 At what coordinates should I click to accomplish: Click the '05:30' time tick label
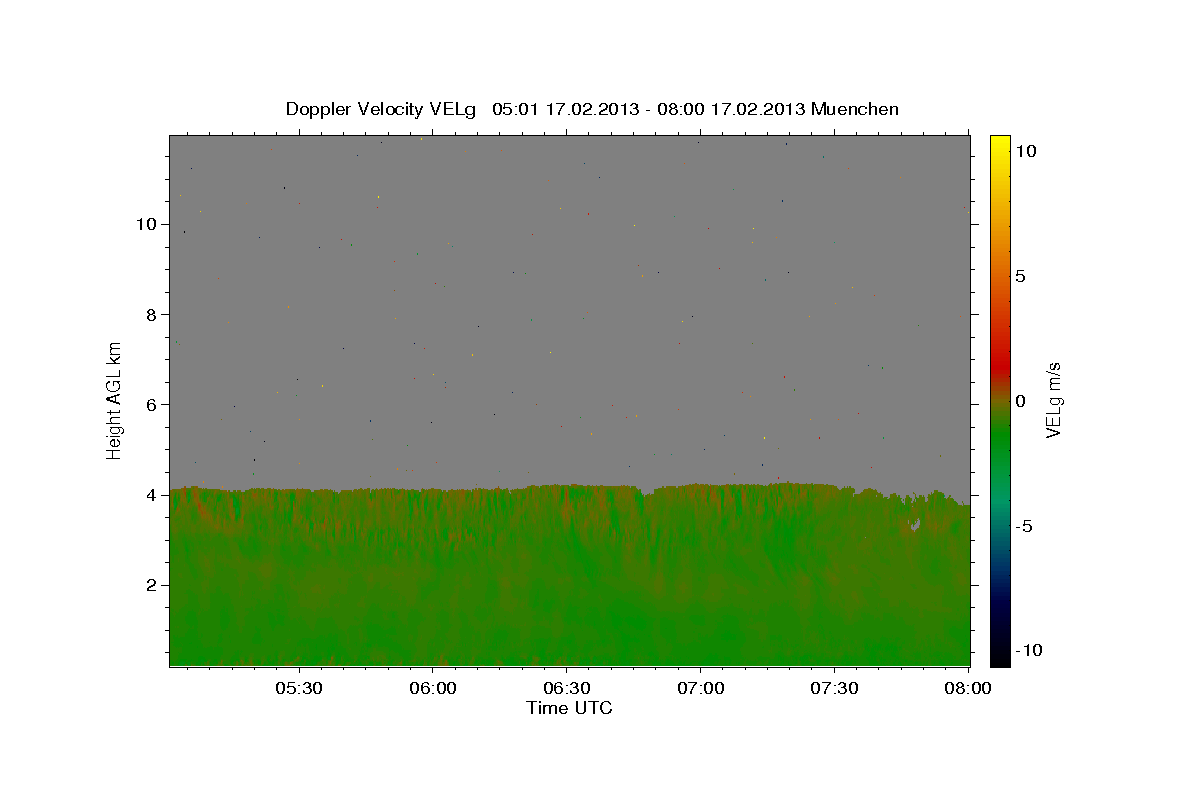[300, 689]
